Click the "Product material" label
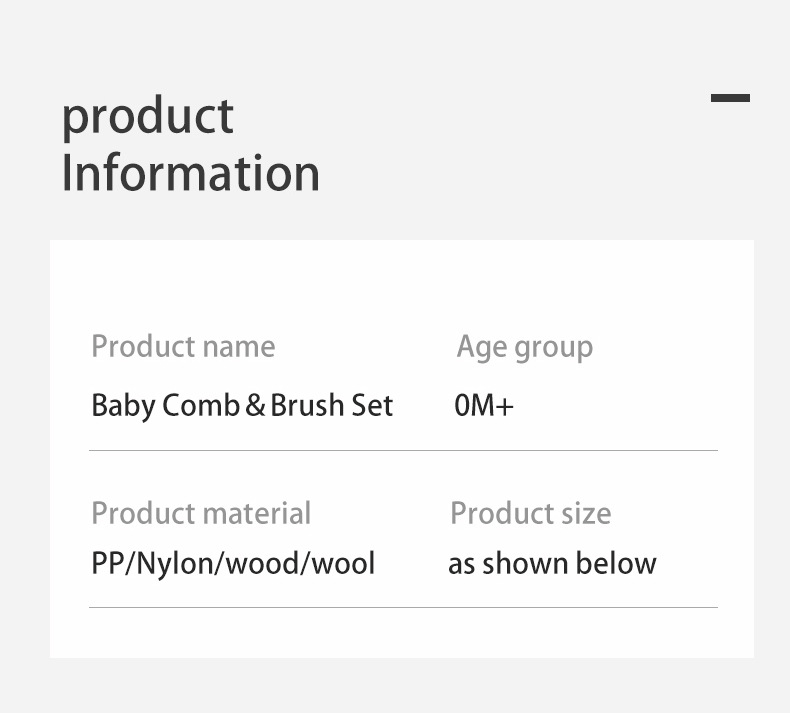Screen dimensions: 790x713 pos(201,513)
